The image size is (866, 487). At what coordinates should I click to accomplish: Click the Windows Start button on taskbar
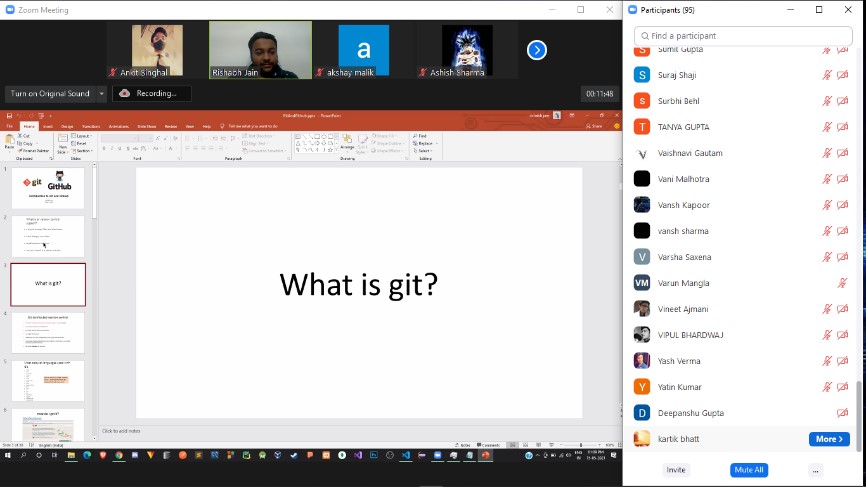(8, 455)
